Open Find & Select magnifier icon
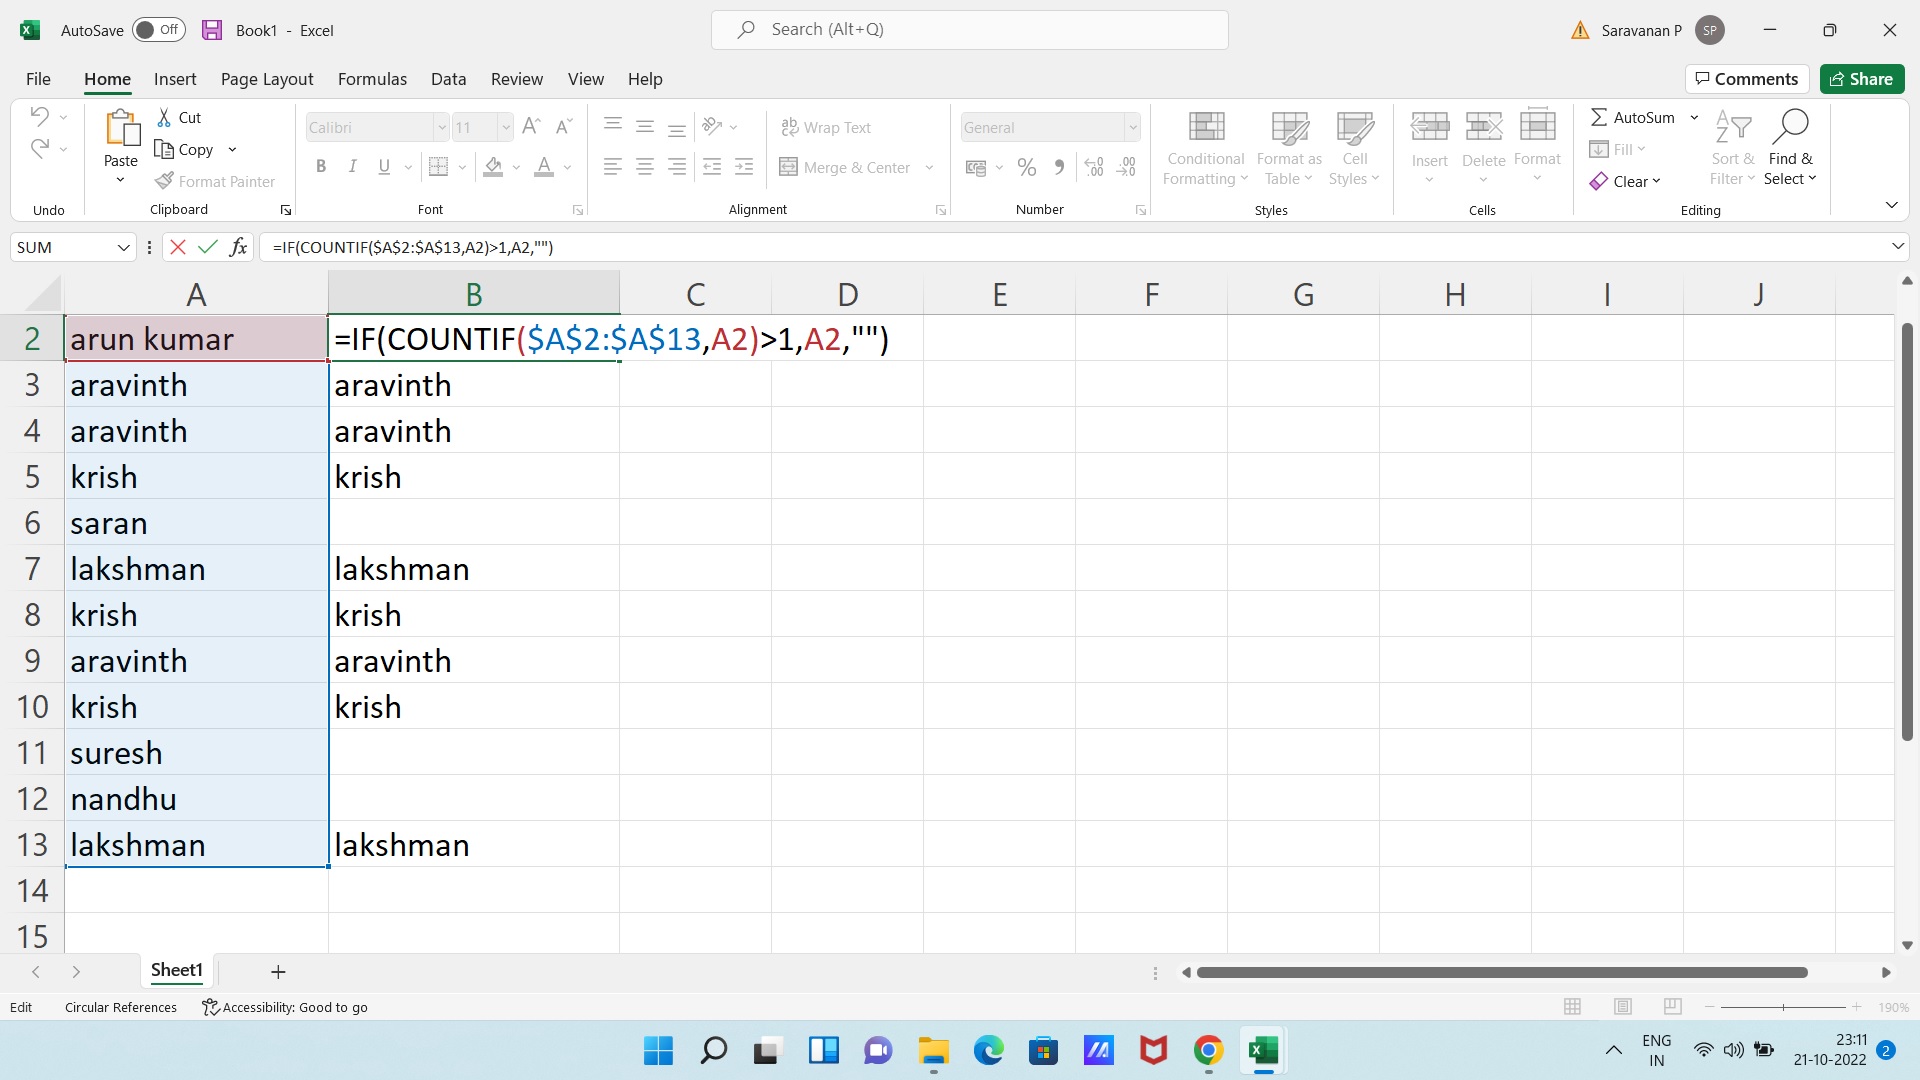 (x=1790, y=127)
